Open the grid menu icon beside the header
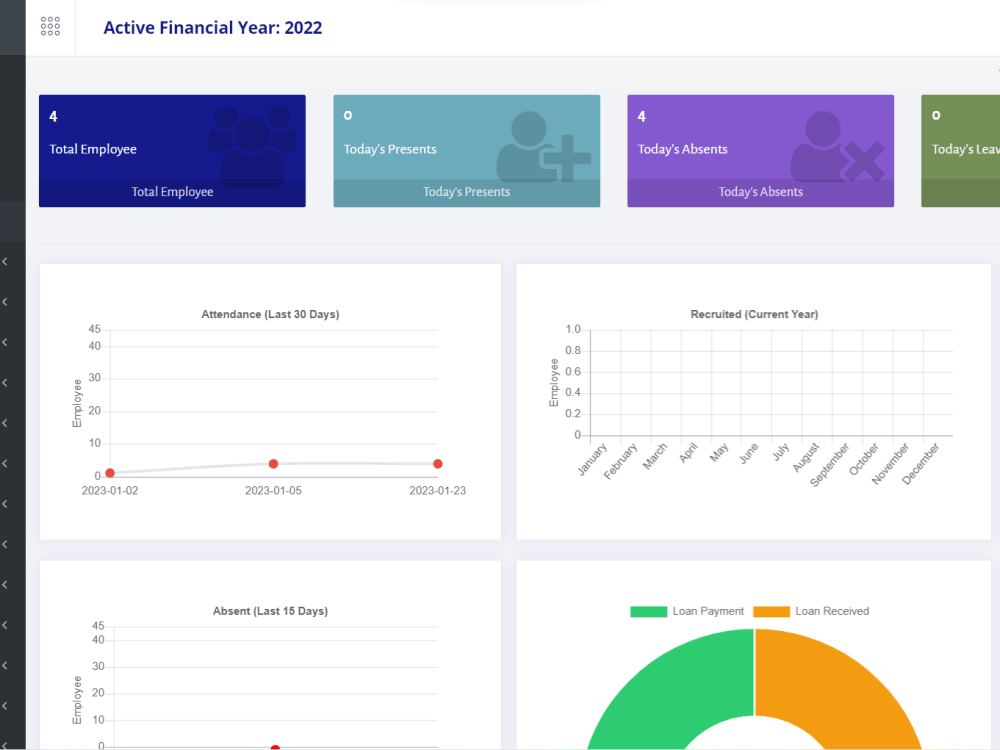The image size is (1000, 750). (50, 27)
